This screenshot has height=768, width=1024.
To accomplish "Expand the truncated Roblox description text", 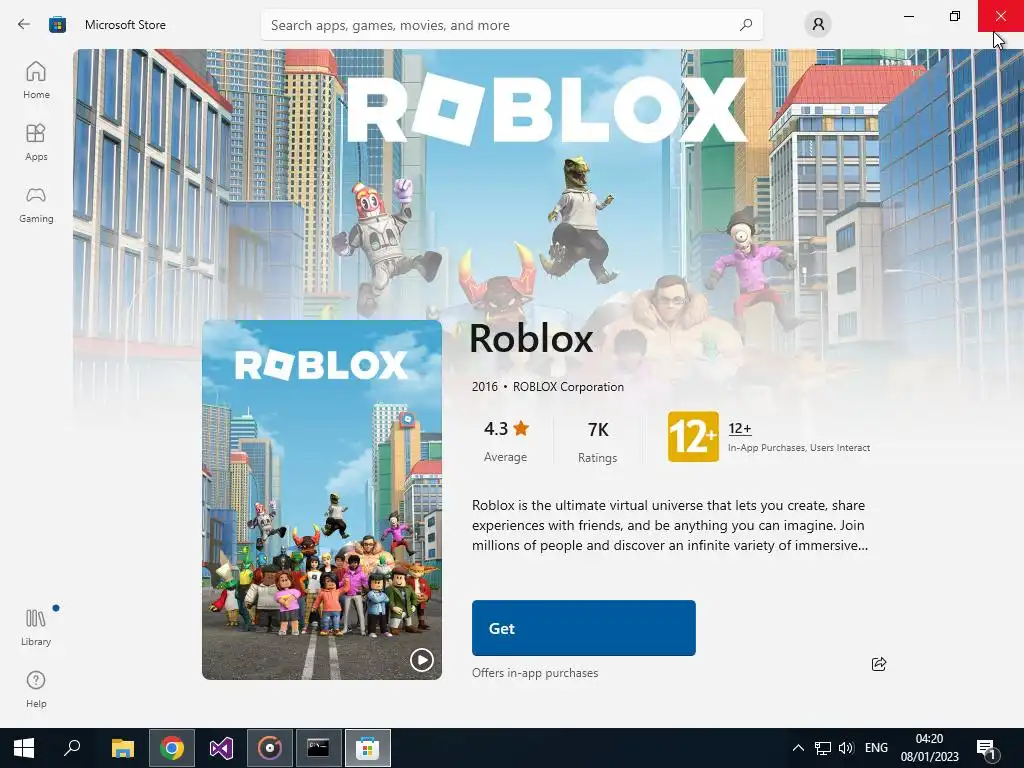I will 669,525.
